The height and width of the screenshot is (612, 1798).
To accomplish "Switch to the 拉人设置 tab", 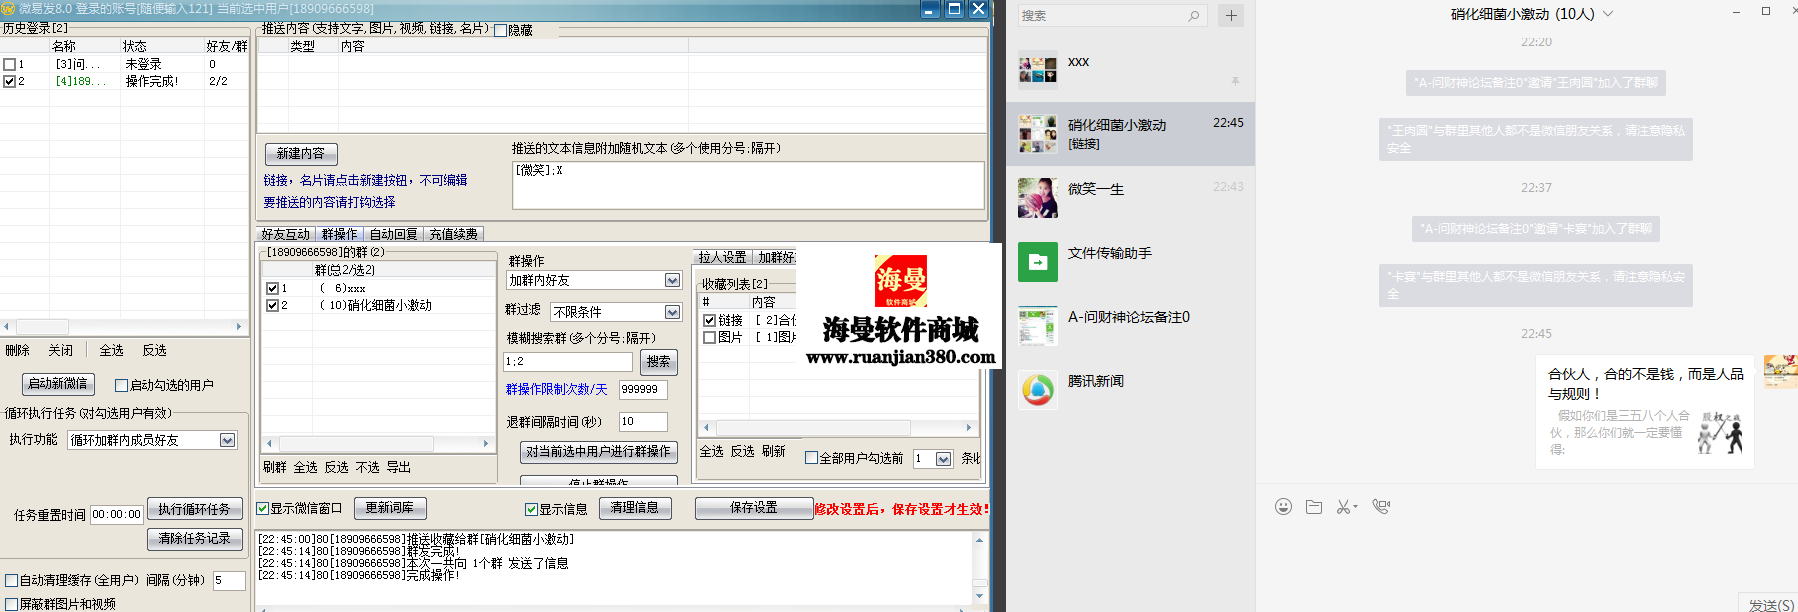I will pyautogui.click(x=722, y=257).
